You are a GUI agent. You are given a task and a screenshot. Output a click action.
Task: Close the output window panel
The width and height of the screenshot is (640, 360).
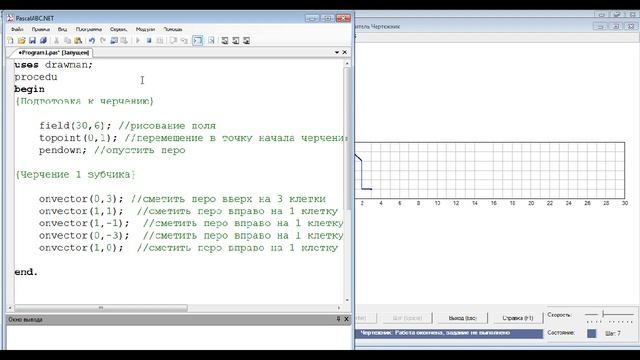pyautogui.click(x=346, y=319)
